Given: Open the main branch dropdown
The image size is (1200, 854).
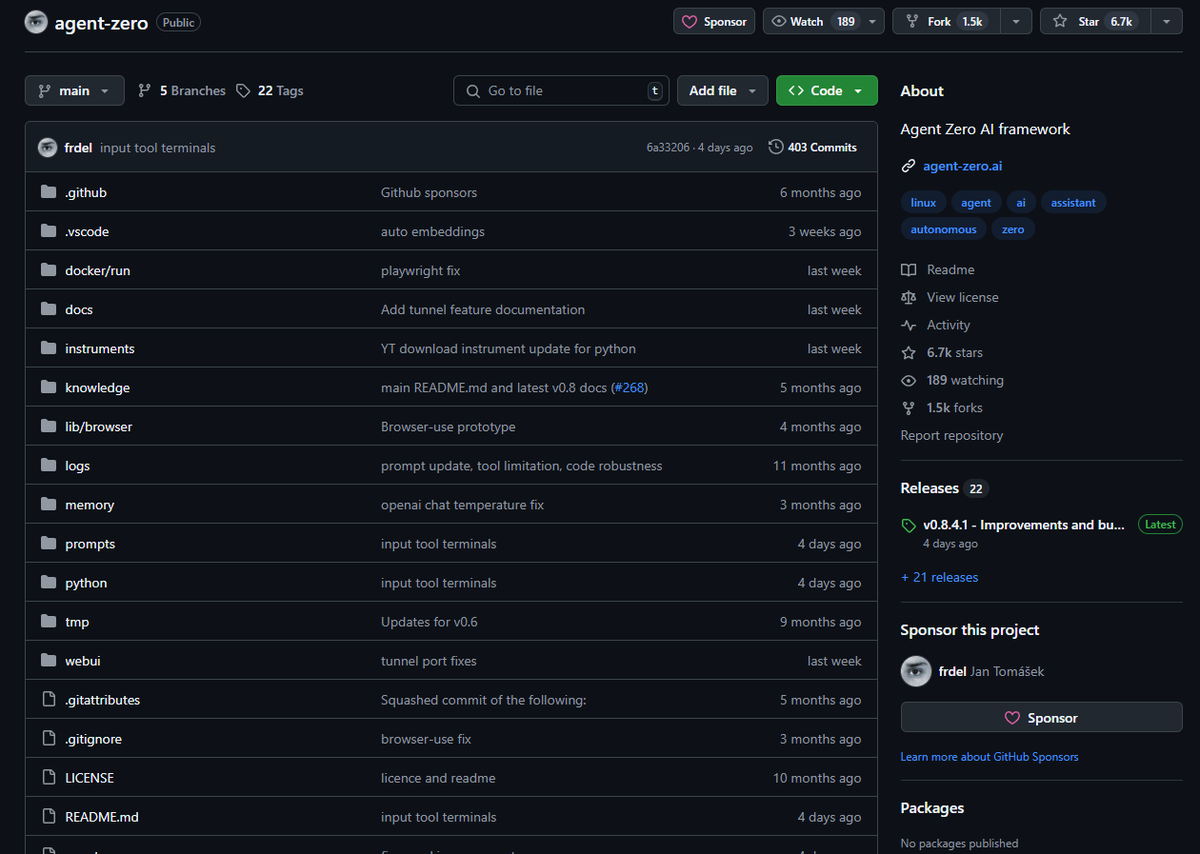Looking at the screenshot, I should pyautogui.click(x=75, y=91).
